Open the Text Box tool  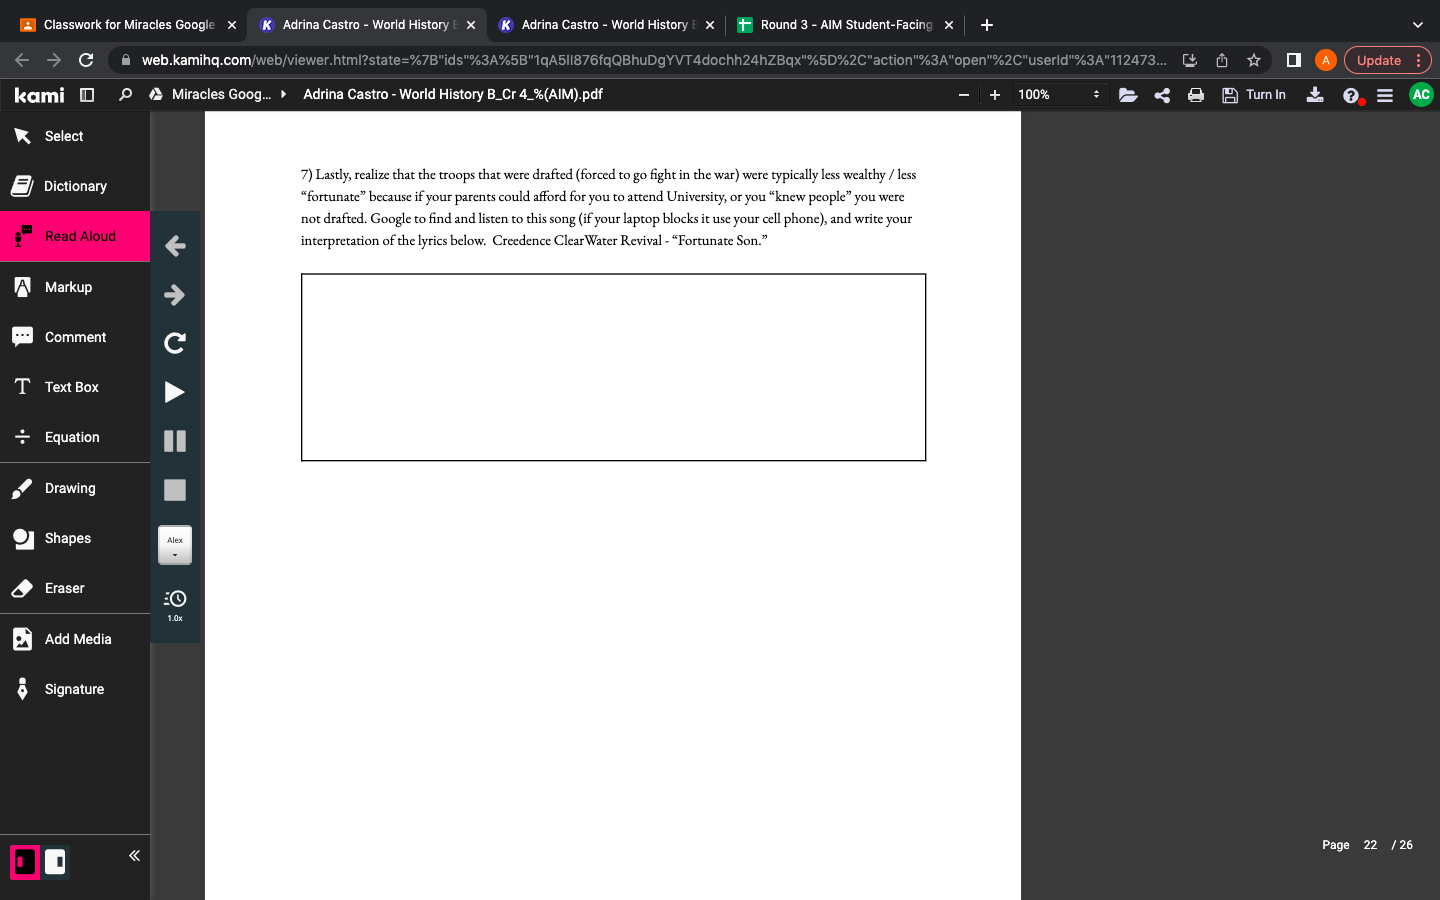click(71, 387)
